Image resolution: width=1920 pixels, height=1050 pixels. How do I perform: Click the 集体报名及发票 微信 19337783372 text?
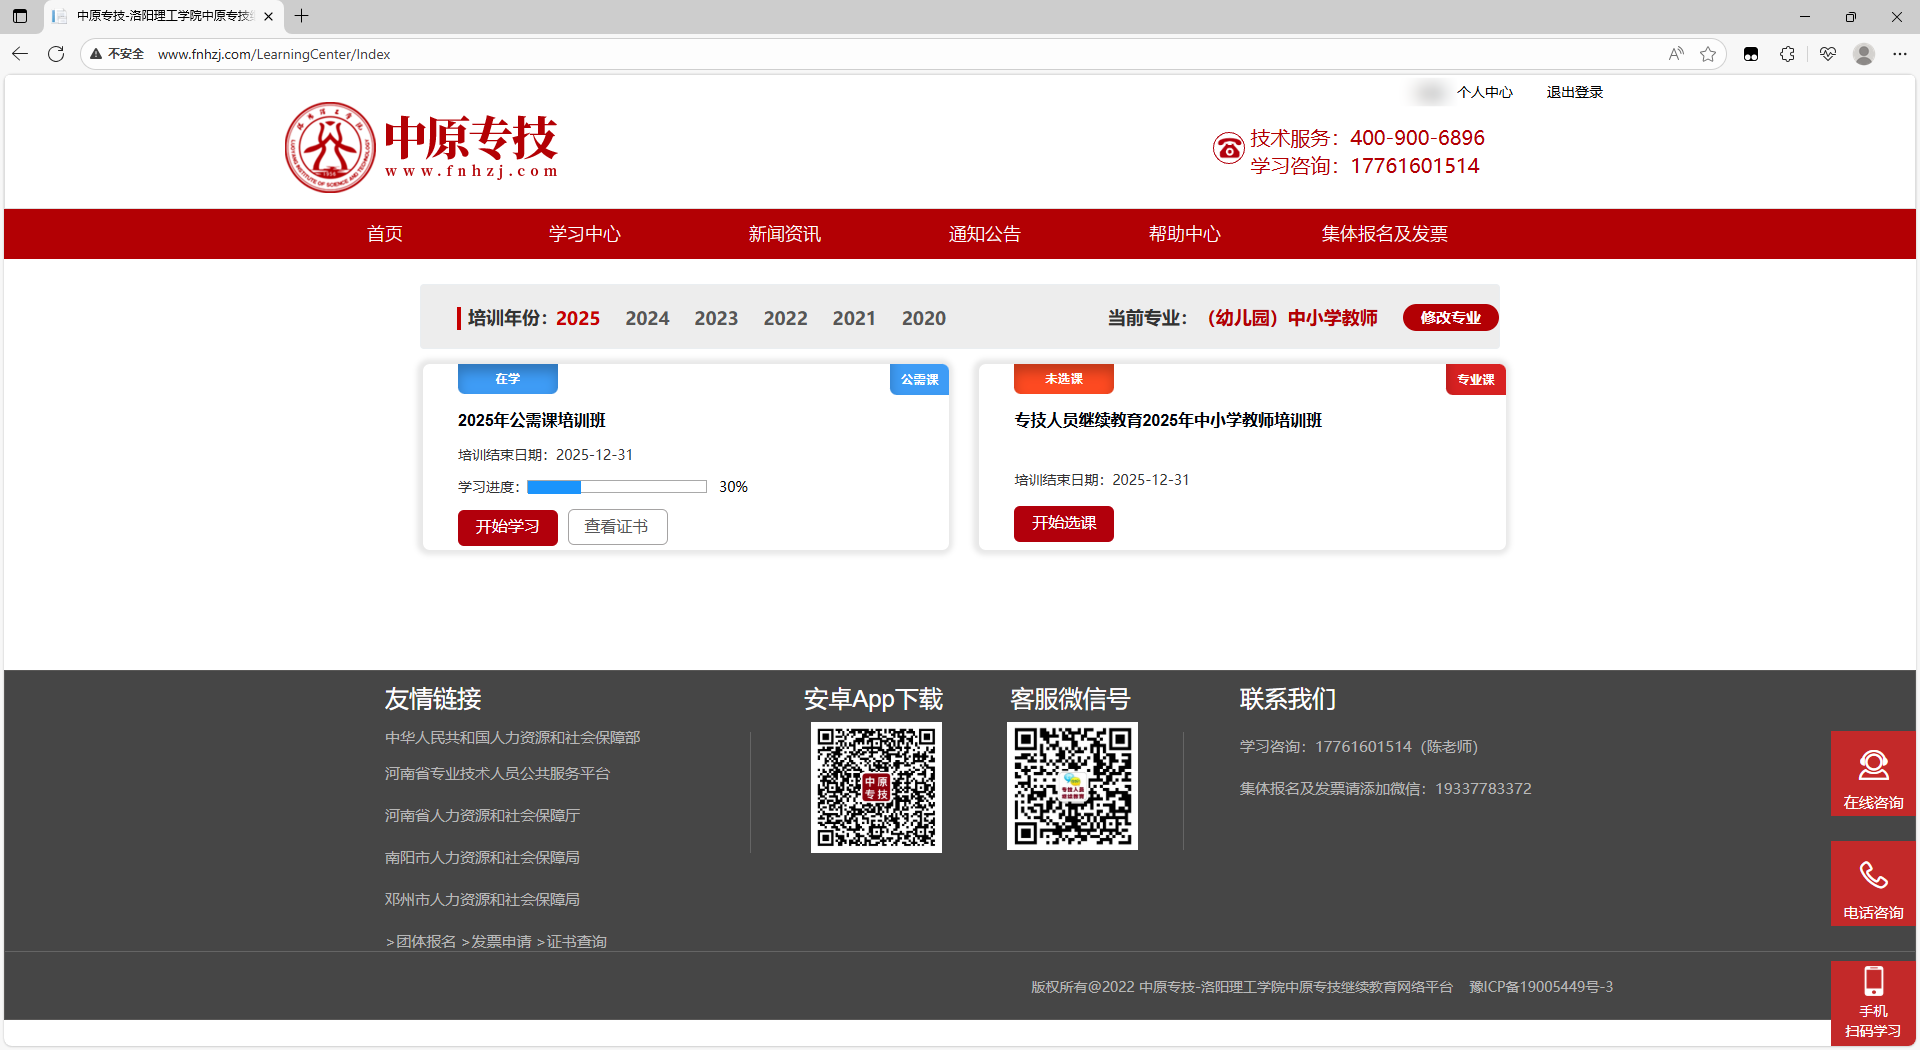pyautogui.click(x=1385, y=788)
